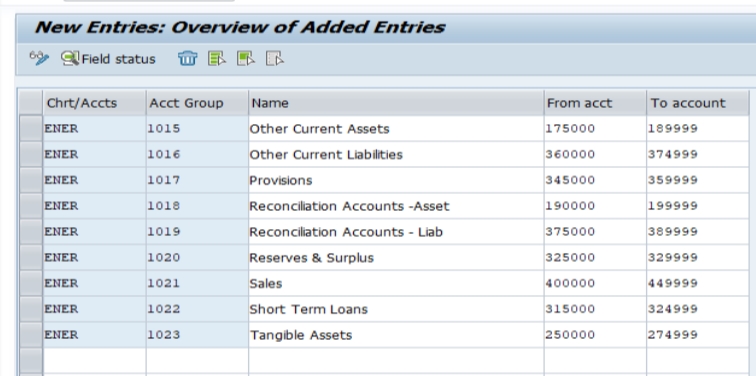Click account group cell 1019
756x376 pixels.
point(197,232)
